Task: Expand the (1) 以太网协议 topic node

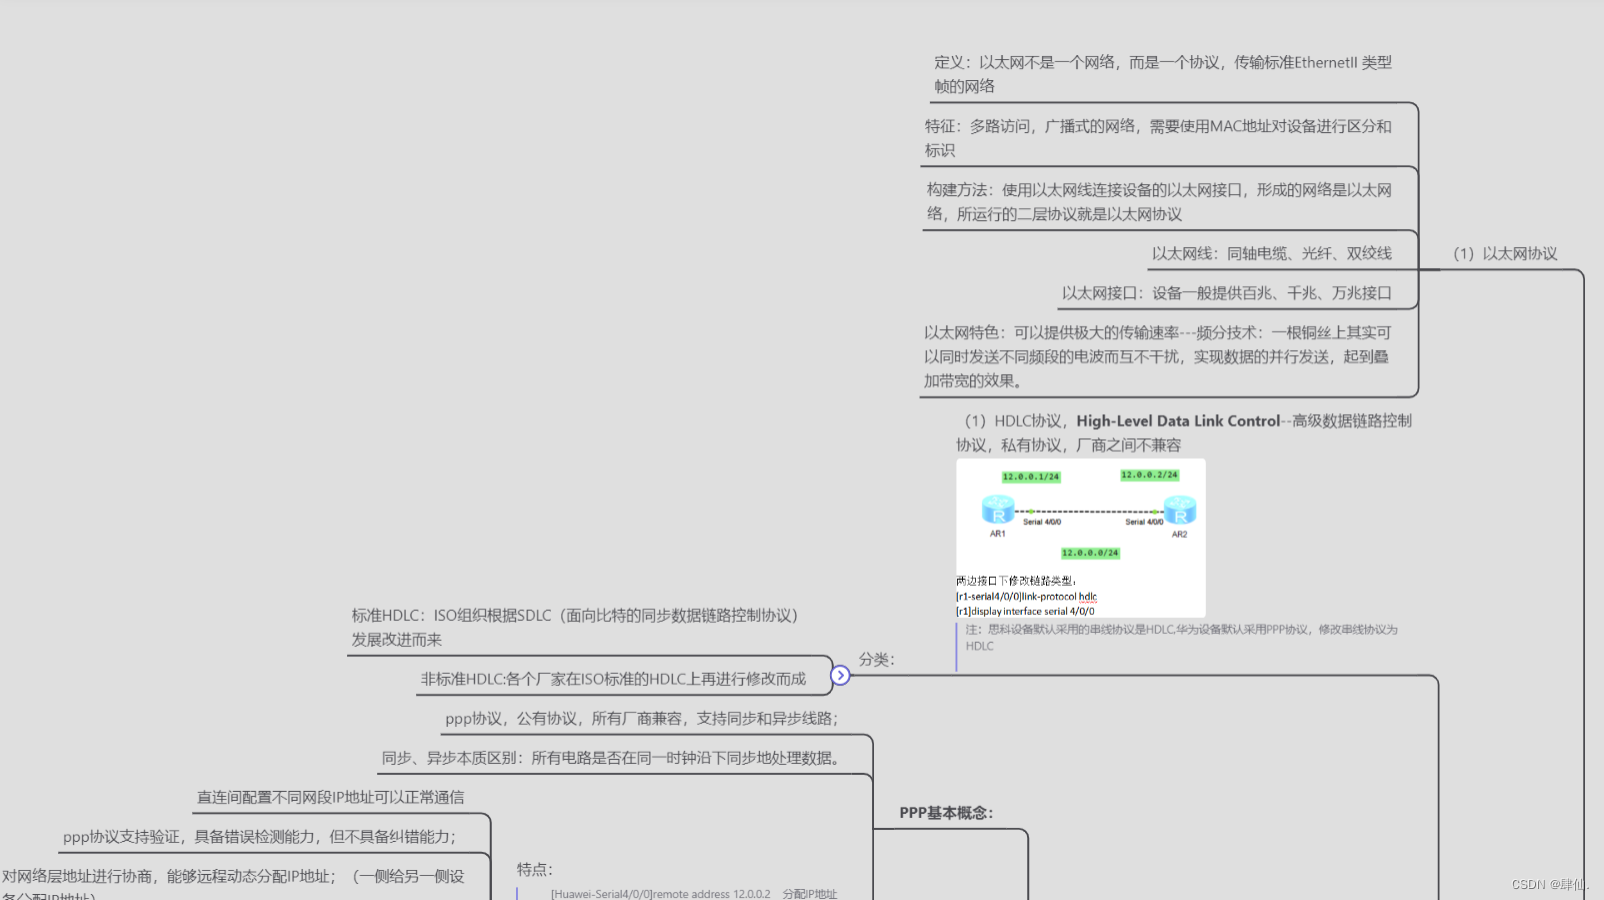Action: [x=1504, y=254]
